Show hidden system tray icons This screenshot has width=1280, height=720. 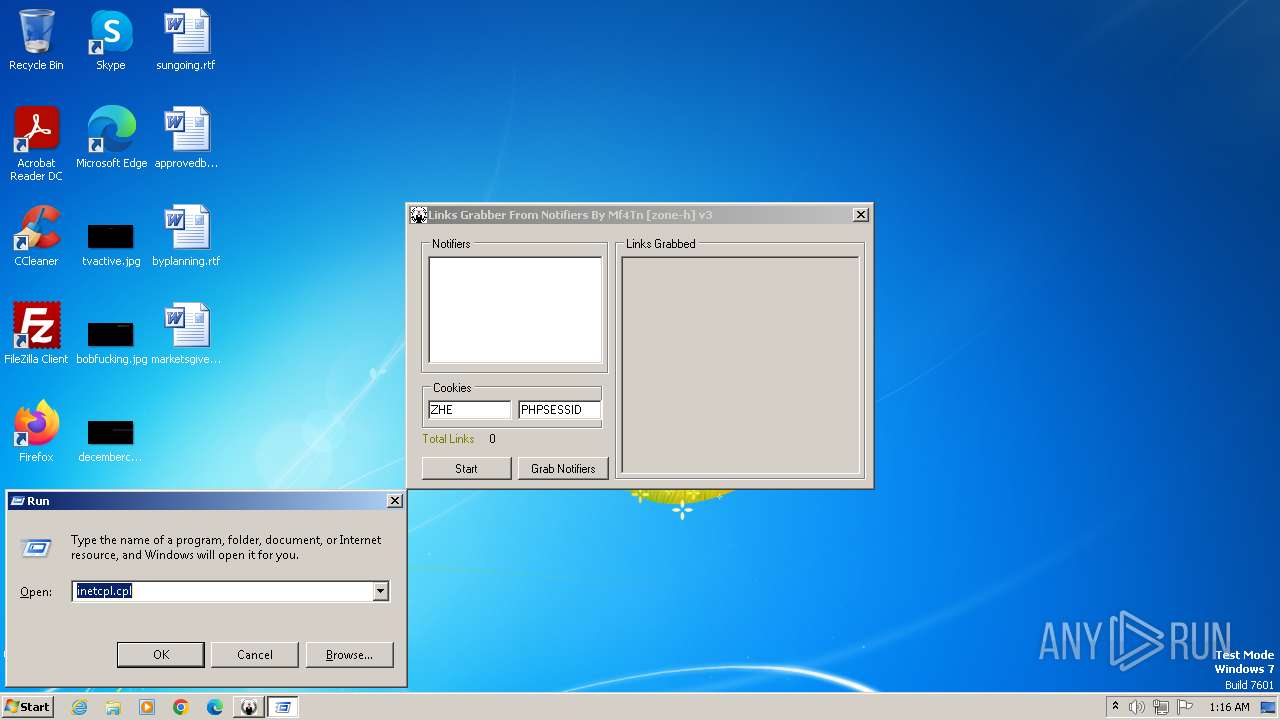point(1115,707)
